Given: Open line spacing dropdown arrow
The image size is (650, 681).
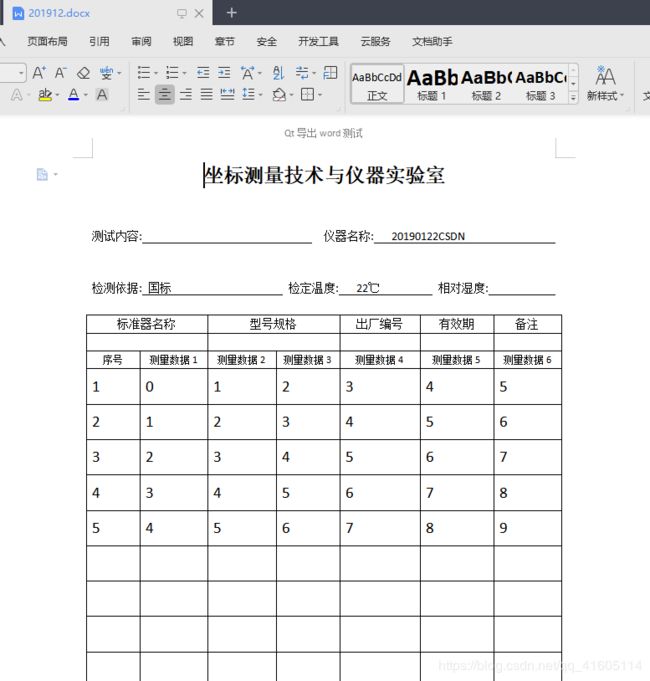Looking at the screenshot, I should point(261,95).
